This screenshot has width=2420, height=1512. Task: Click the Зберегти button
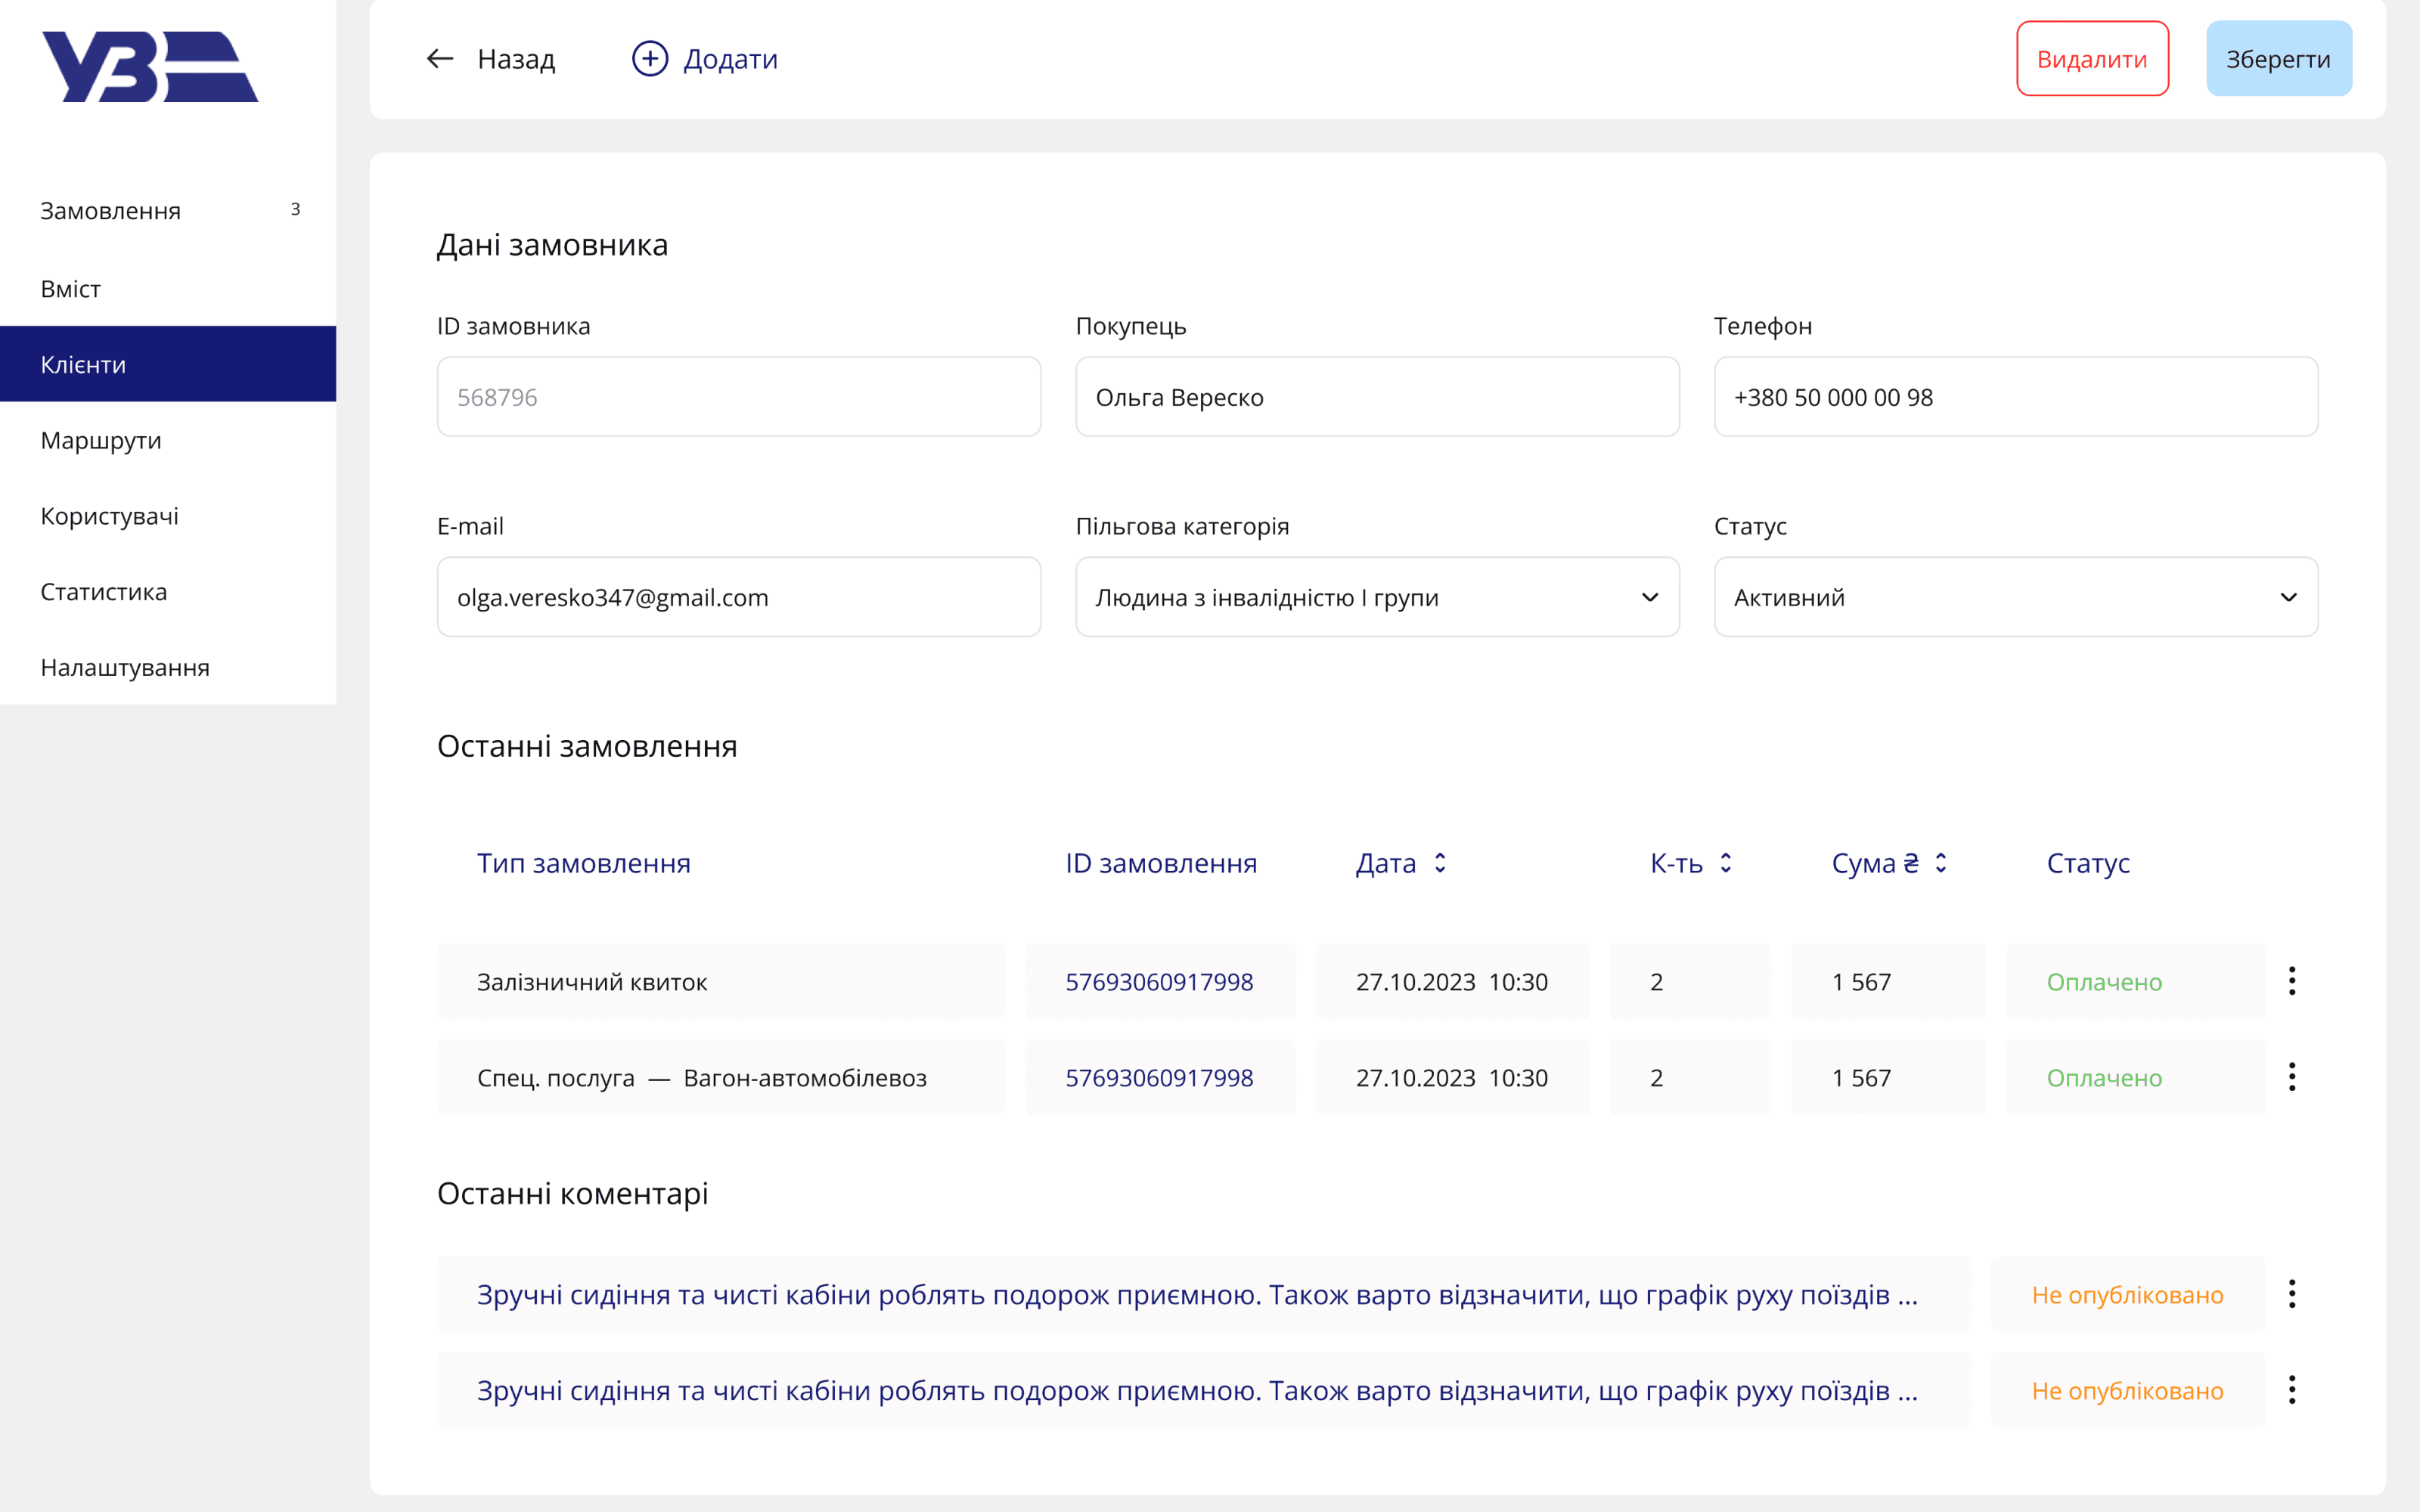click(x=2279, y=59)
